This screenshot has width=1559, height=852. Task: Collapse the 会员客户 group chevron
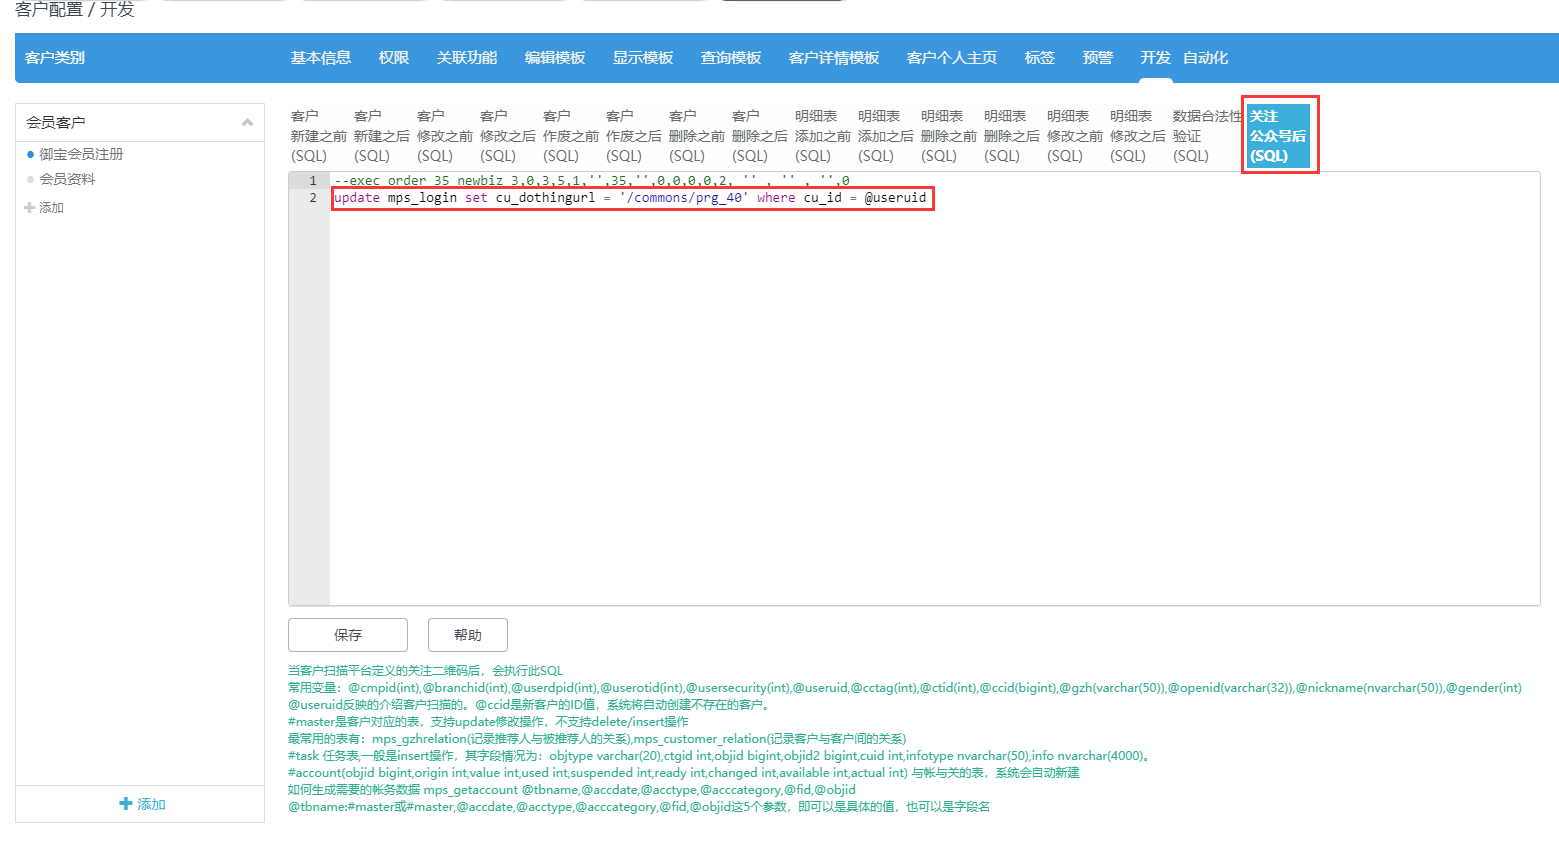tap(247, 122)
